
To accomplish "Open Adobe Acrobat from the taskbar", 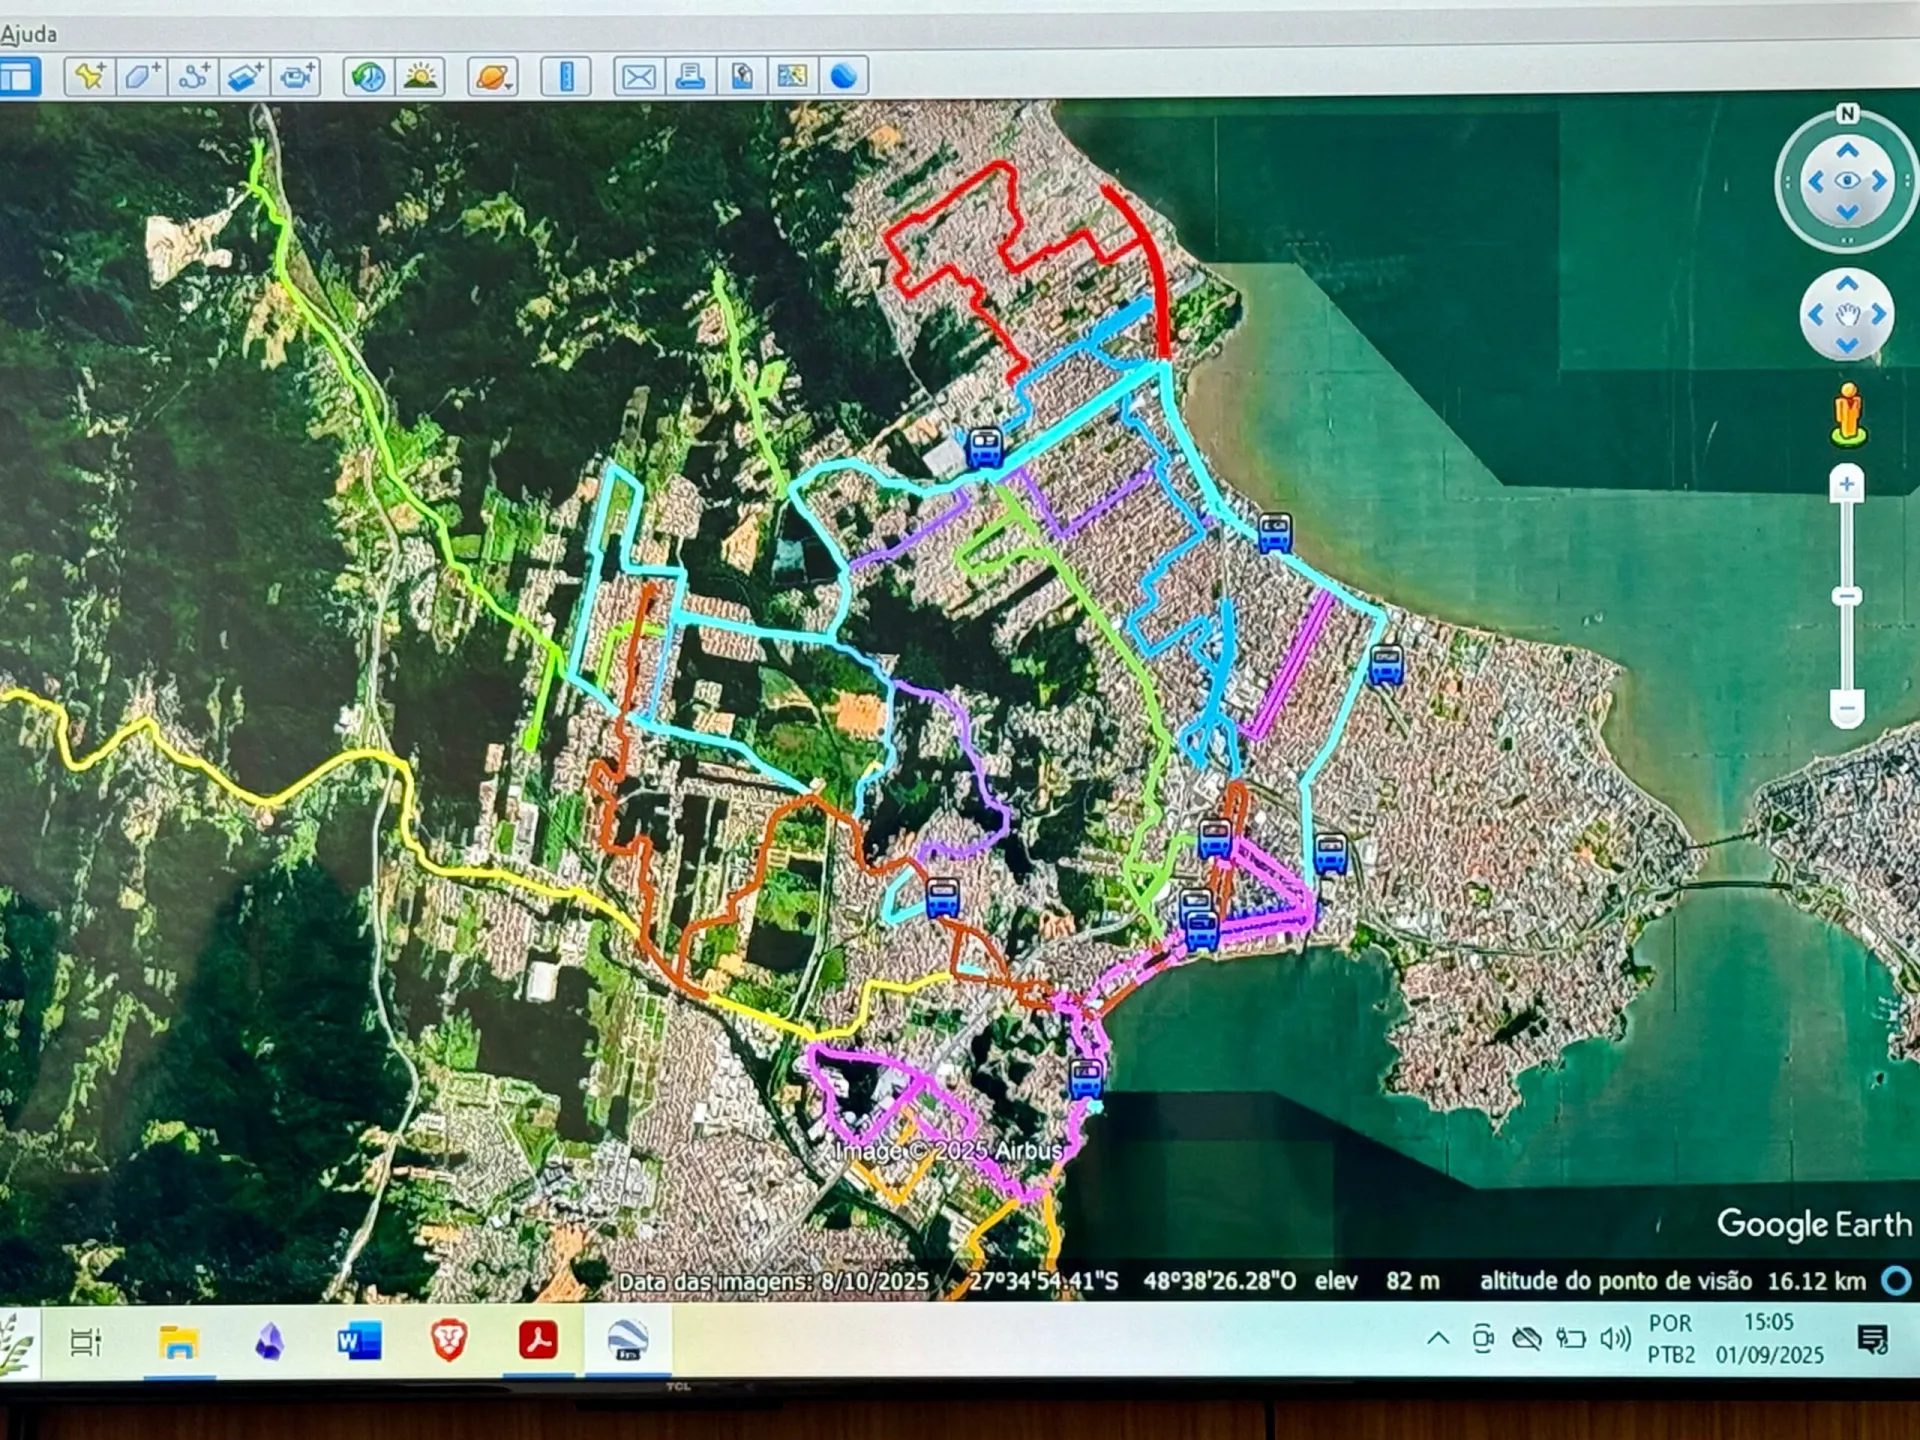I will 538,1340.
